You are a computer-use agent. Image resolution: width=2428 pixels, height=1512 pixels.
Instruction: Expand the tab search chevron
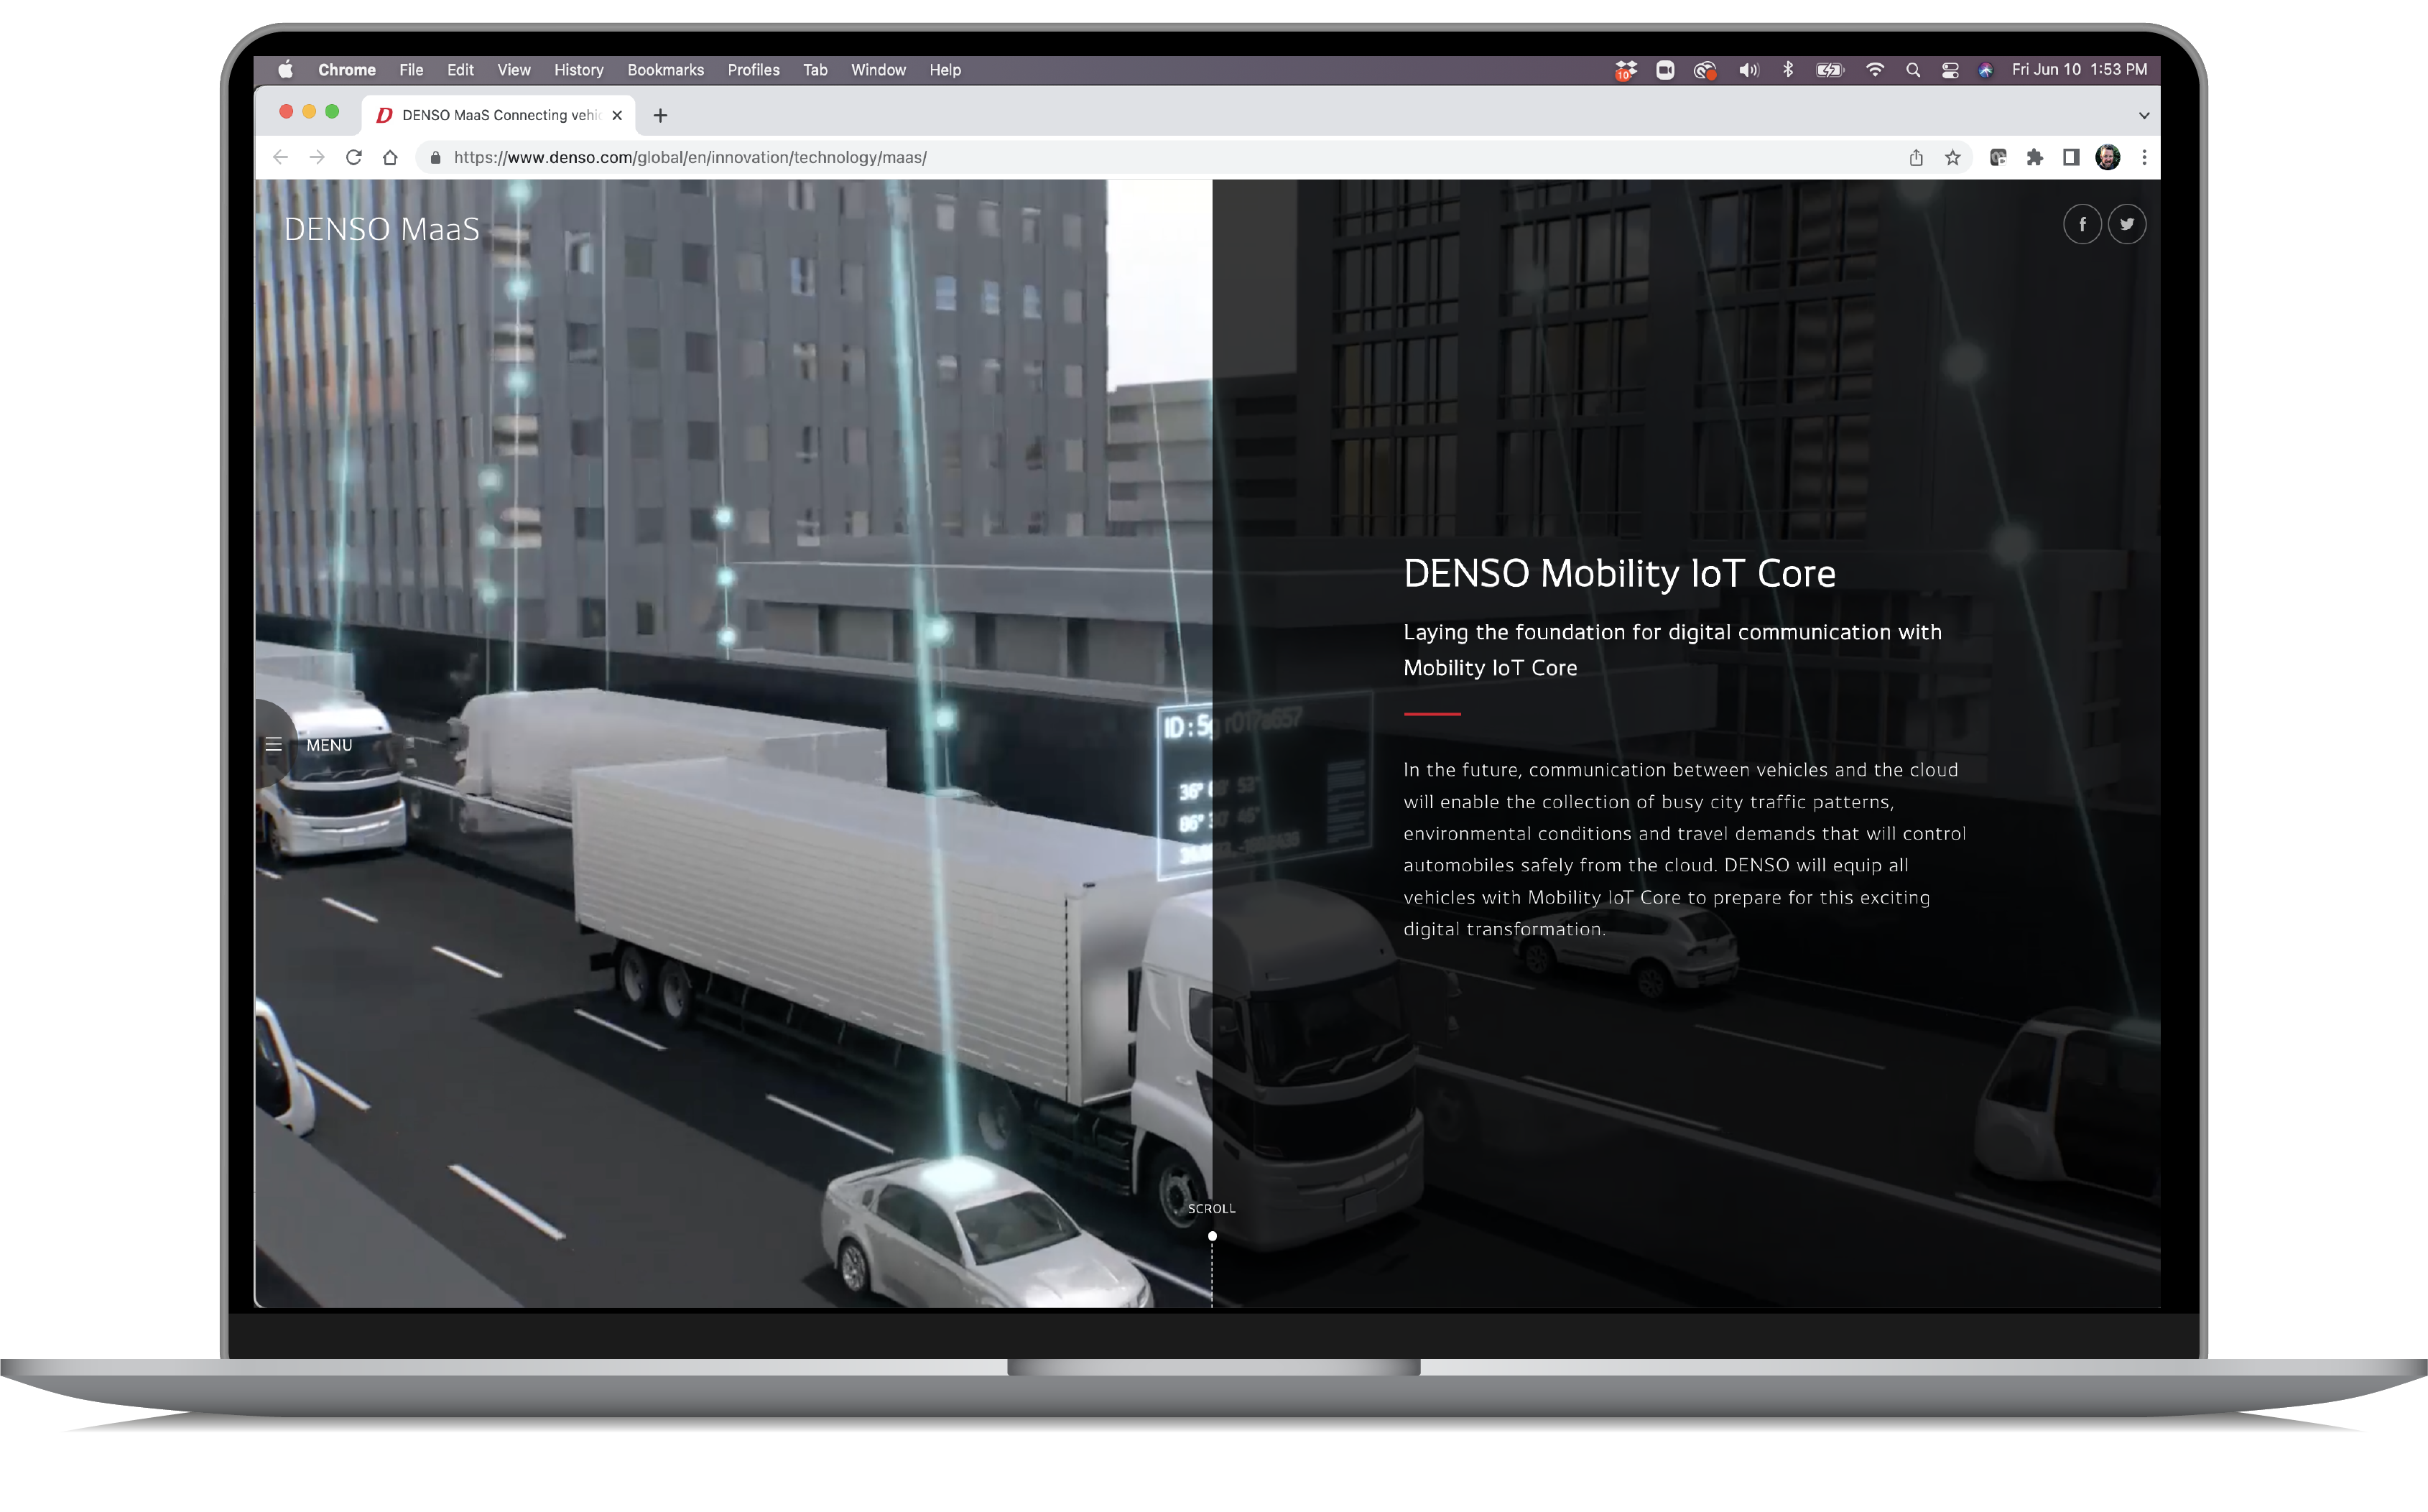(x=2144, y=115)
